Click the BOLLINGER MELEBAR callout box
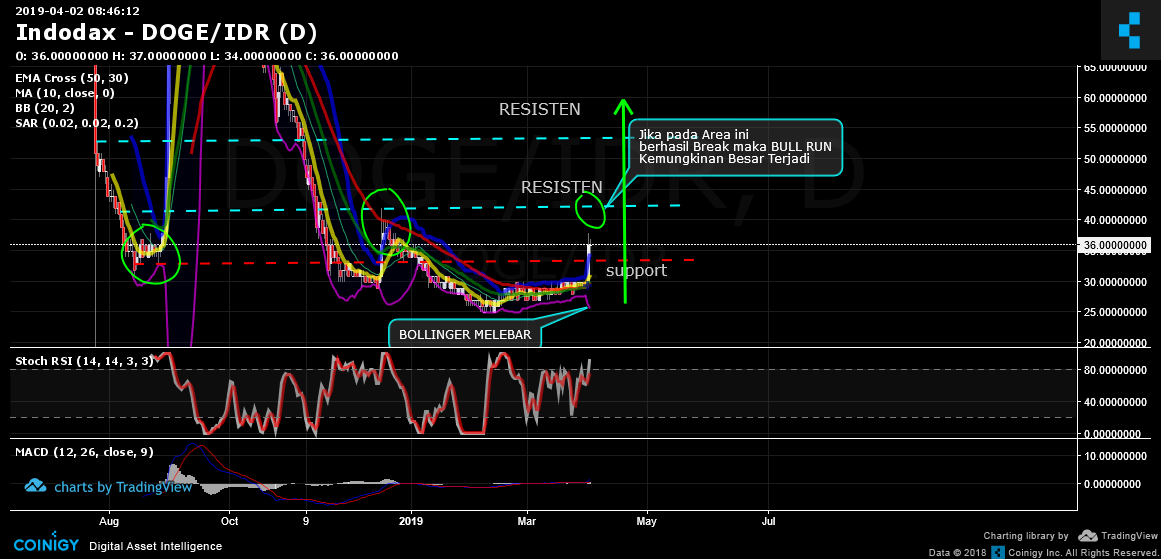Image resolution: width=1161 pixels, height=559 pixels. pyautogui.click(x=465, y=334)
